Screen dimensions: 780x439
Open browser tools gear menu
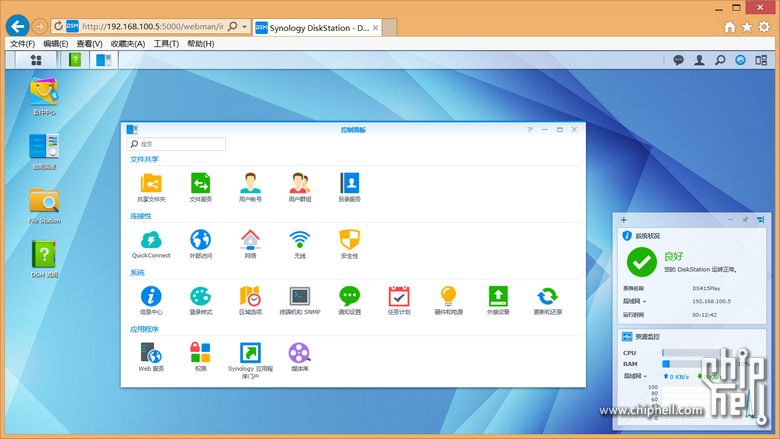point(764,27)
